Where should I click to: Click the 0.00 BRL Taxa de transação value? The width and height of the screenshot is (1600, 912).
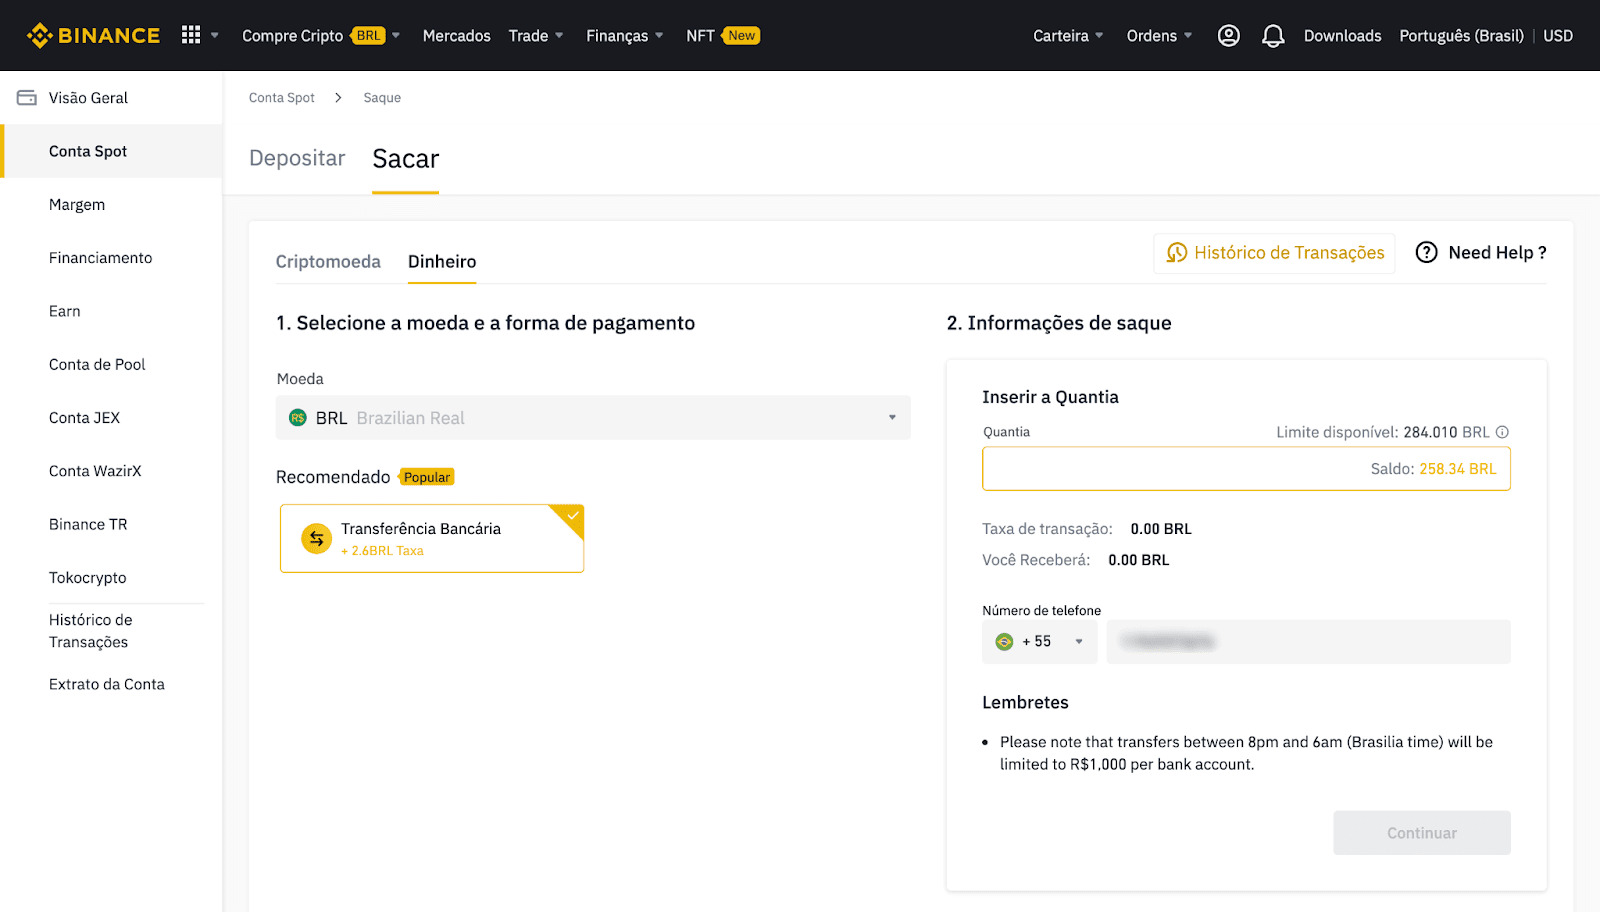1161,529
